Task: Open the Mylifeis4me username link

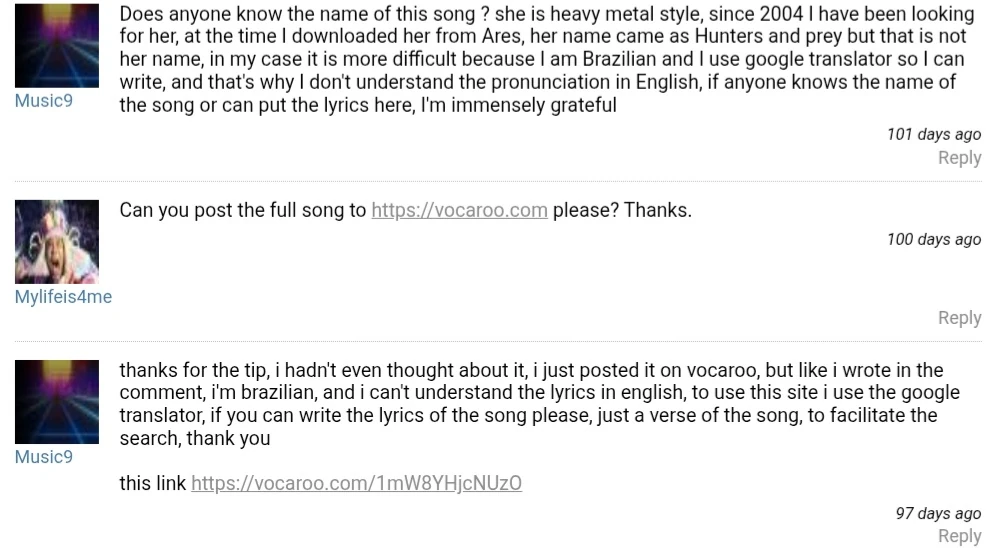Action: point(63,297)
